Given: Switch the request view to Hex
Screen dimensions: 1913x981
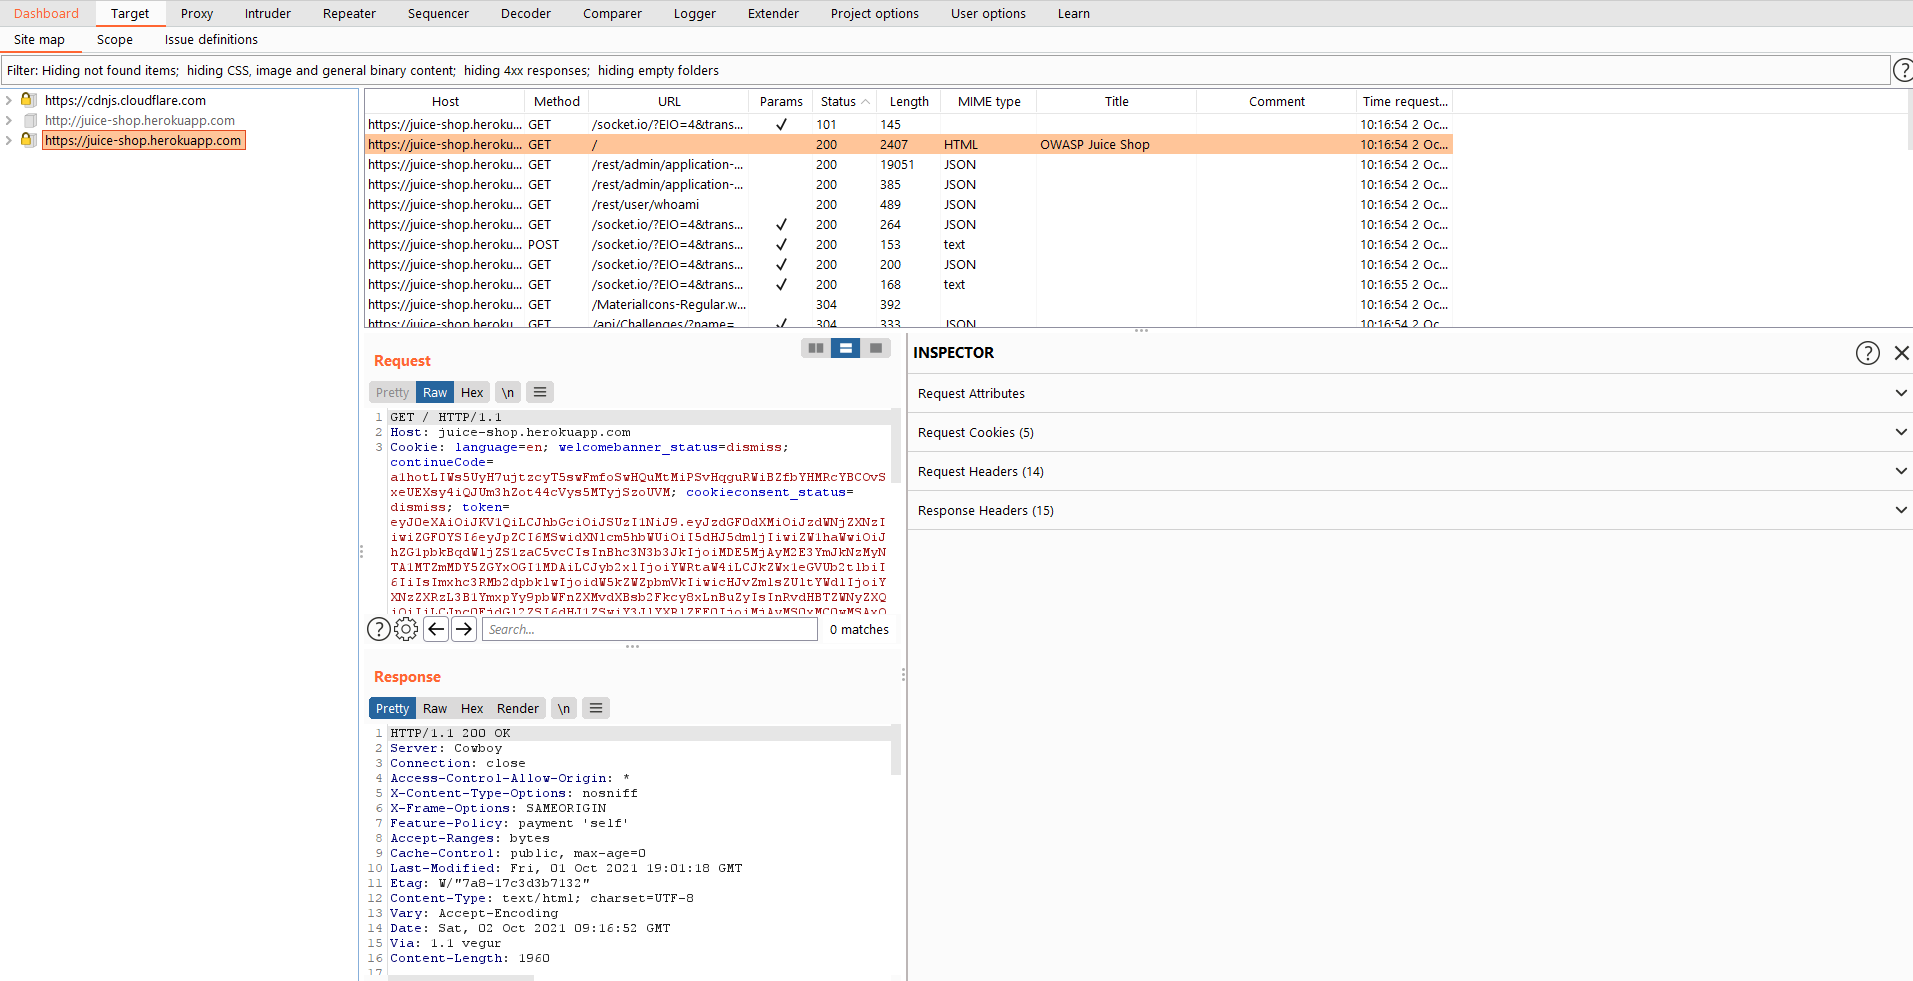Looking at the screenshot, I should point(472,393).
